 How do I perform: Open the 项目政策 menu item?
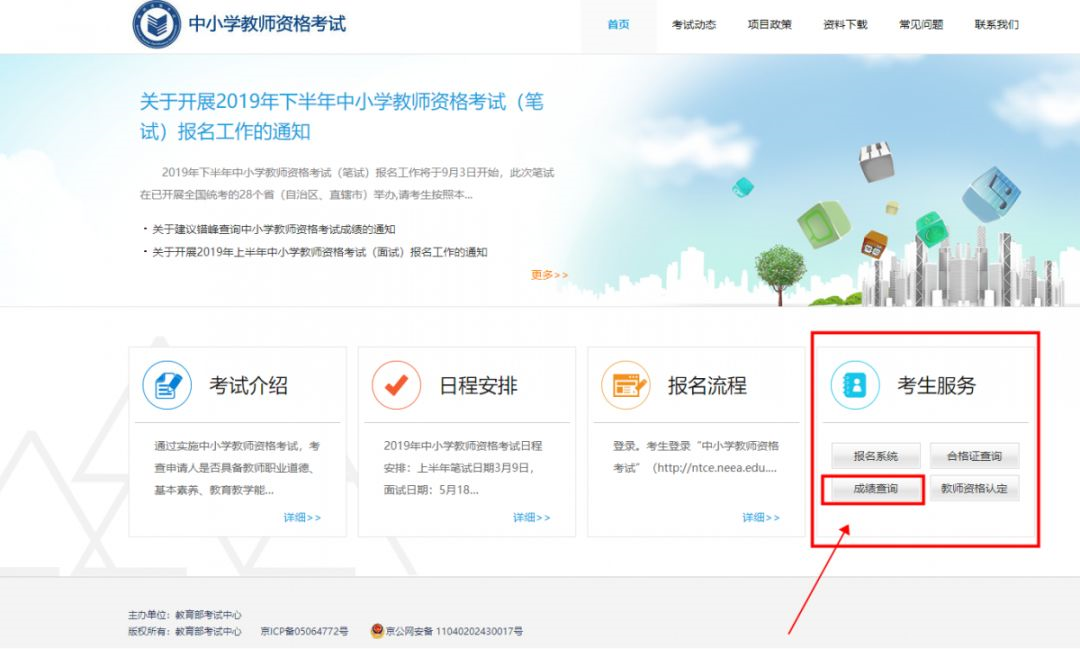pyautogui.click(x=770, y=24)
